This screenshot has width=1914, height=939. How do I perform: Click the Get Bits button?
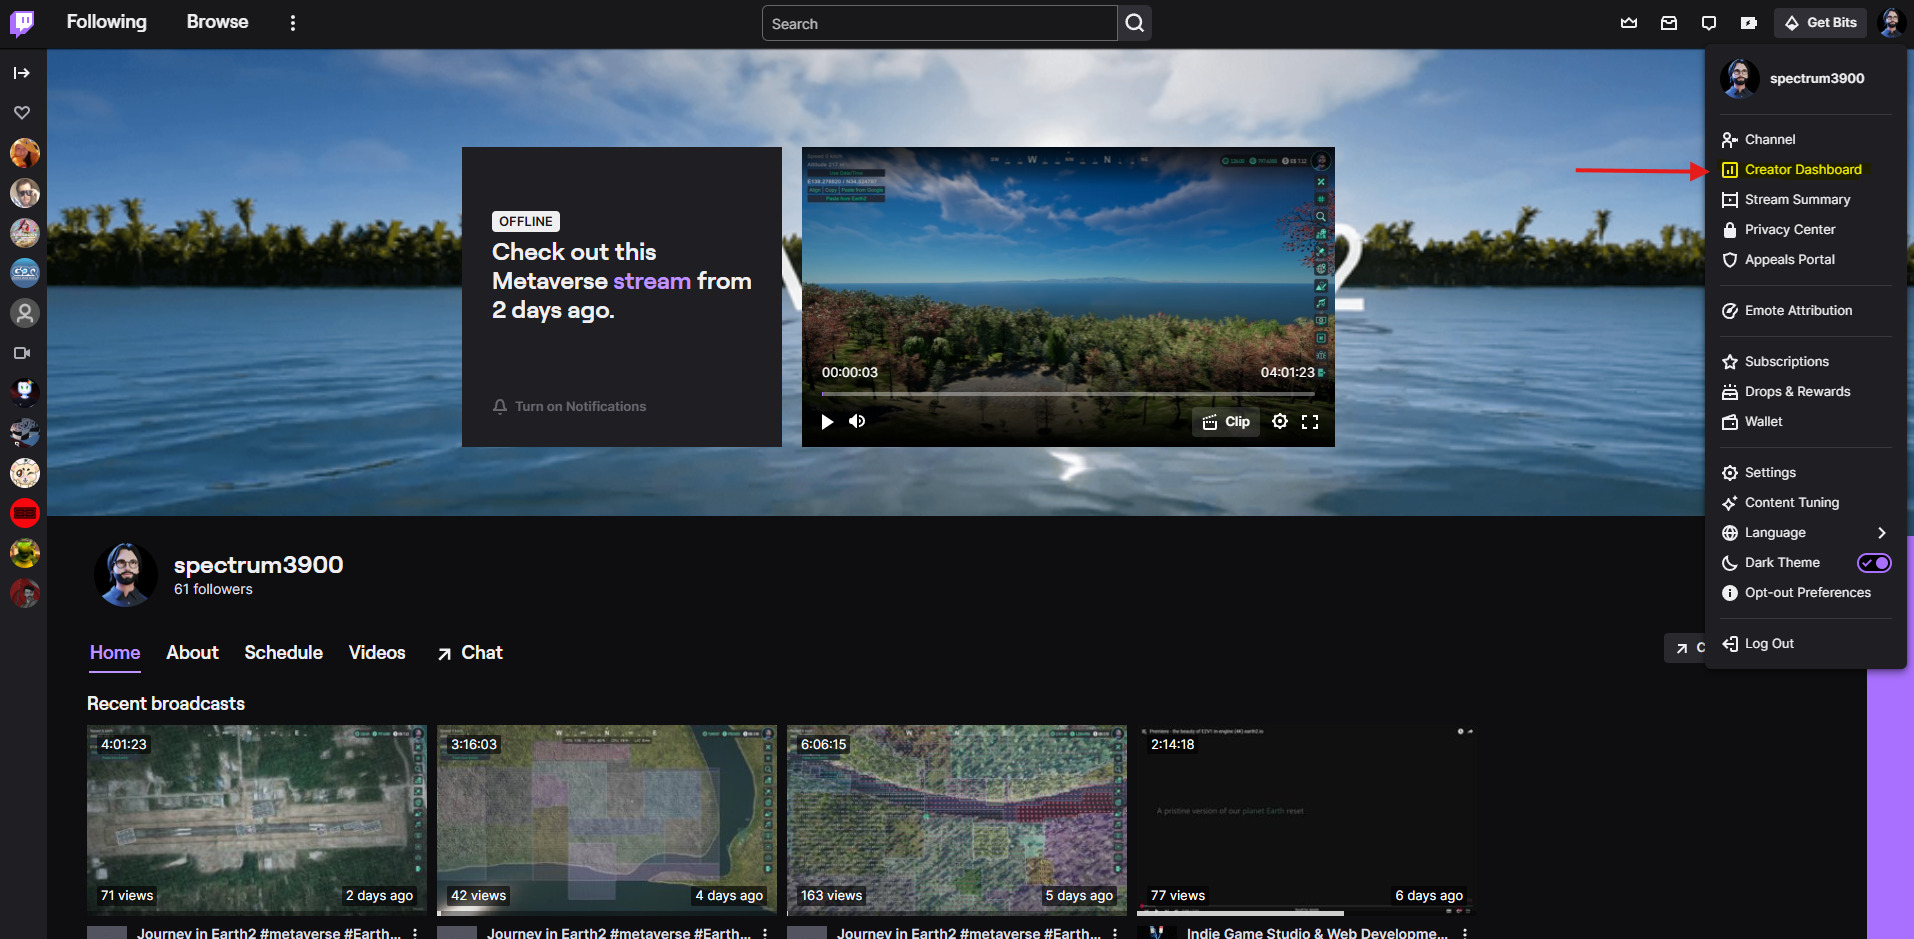point(1820,23)
